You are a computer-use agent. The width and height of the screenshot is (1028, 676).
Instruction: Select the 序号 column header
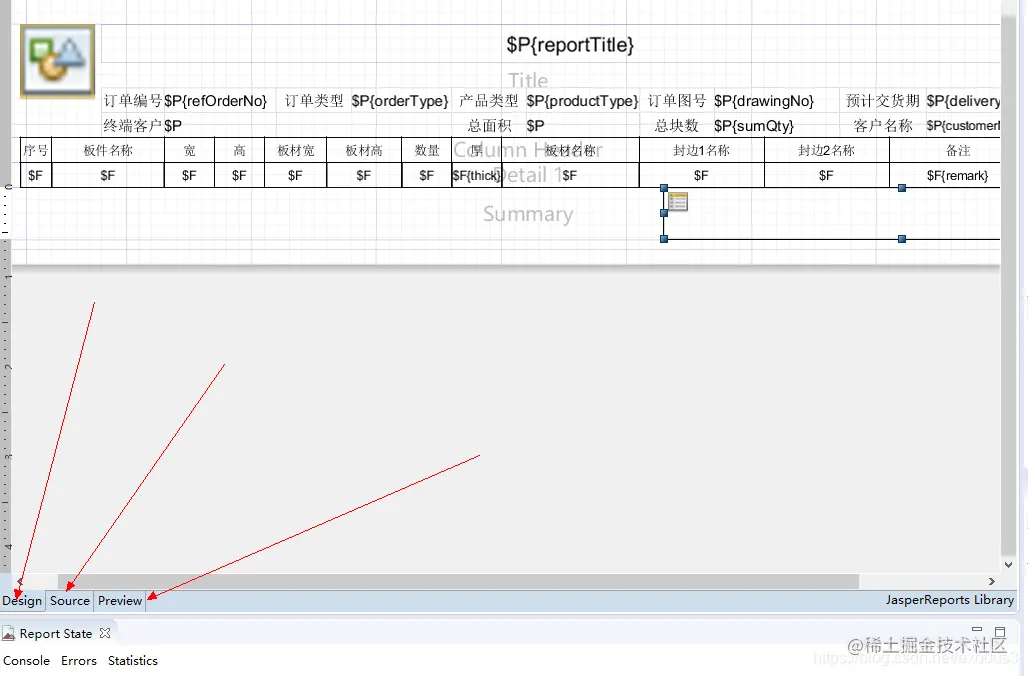coord(36,150)
